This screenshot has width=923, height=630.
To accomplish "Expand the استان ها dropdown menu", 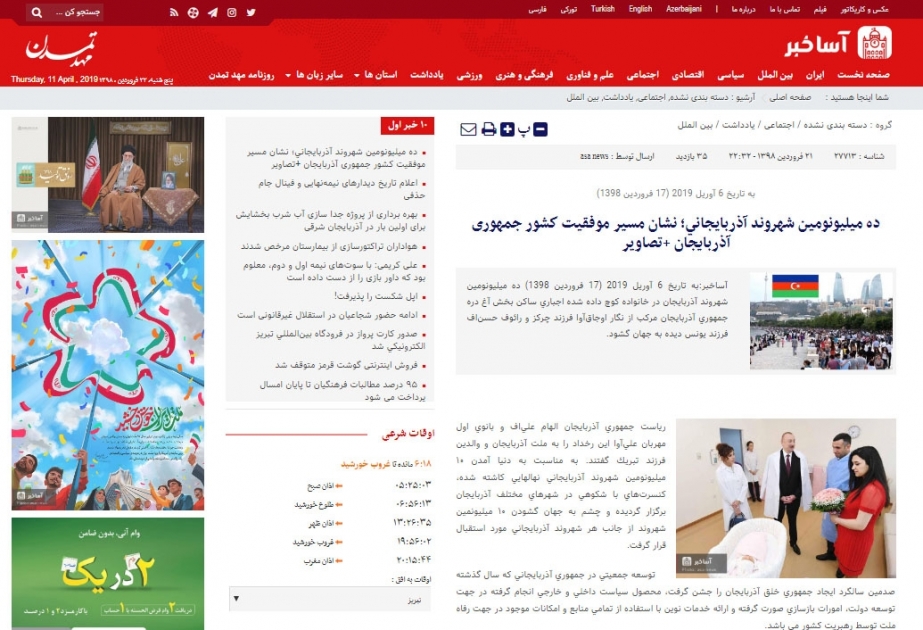I will [x=376, y=75].
